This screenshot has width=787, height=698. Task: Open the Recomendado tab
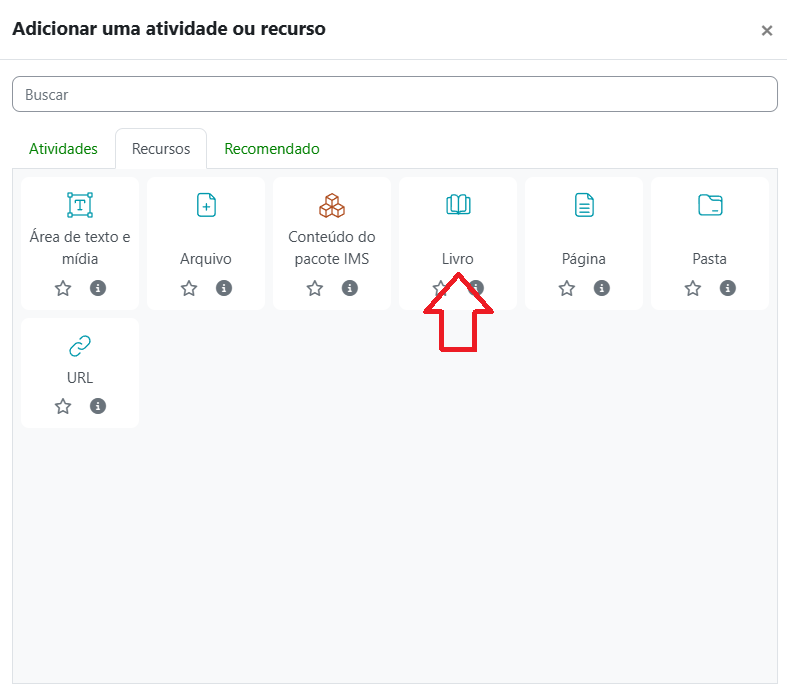[272, 149]
